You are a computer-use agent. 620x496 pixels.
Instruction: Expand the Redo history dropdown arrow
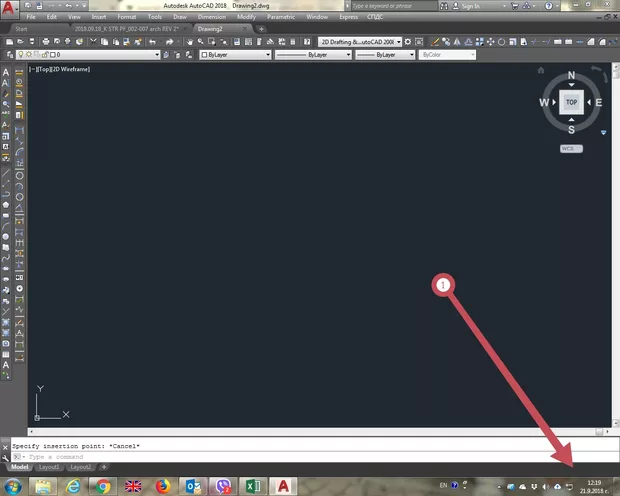point(178,42)
